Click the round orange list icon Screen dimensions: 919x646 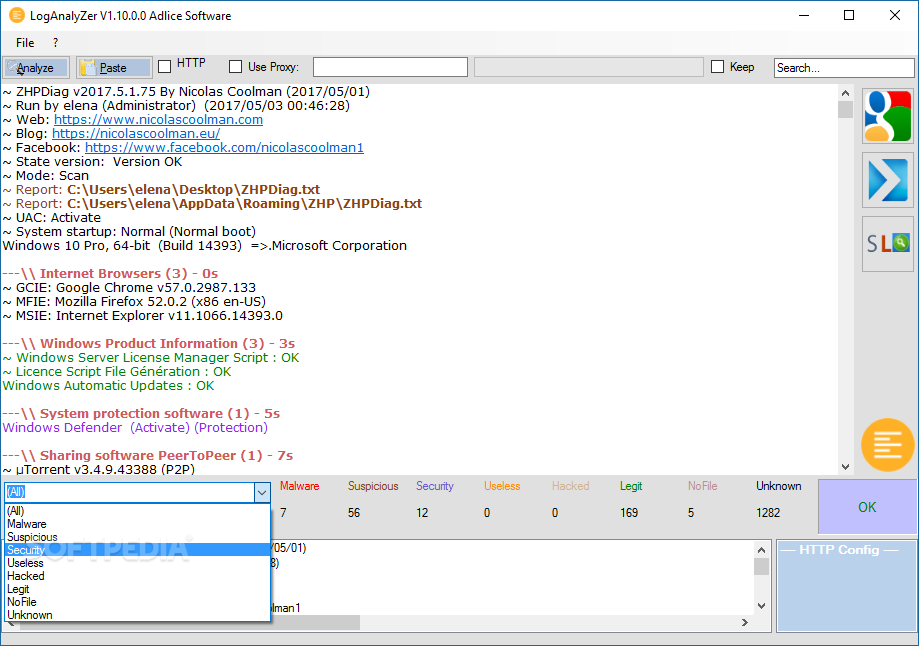[x=887, y=445]
